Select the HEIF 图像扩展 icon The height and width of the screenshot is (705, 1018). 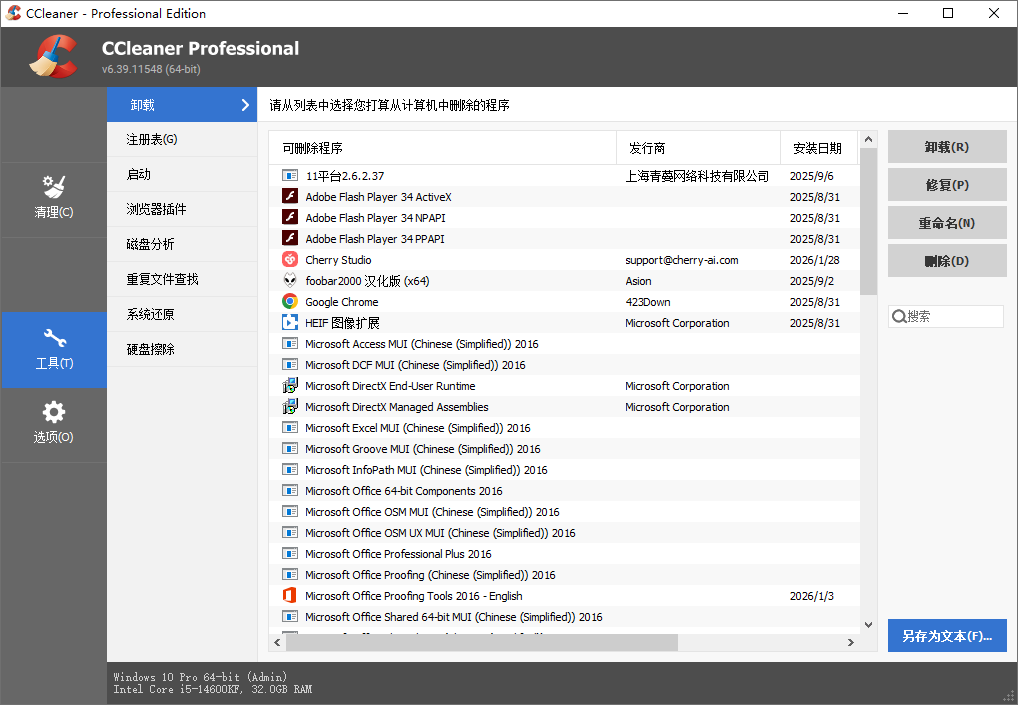290,323
